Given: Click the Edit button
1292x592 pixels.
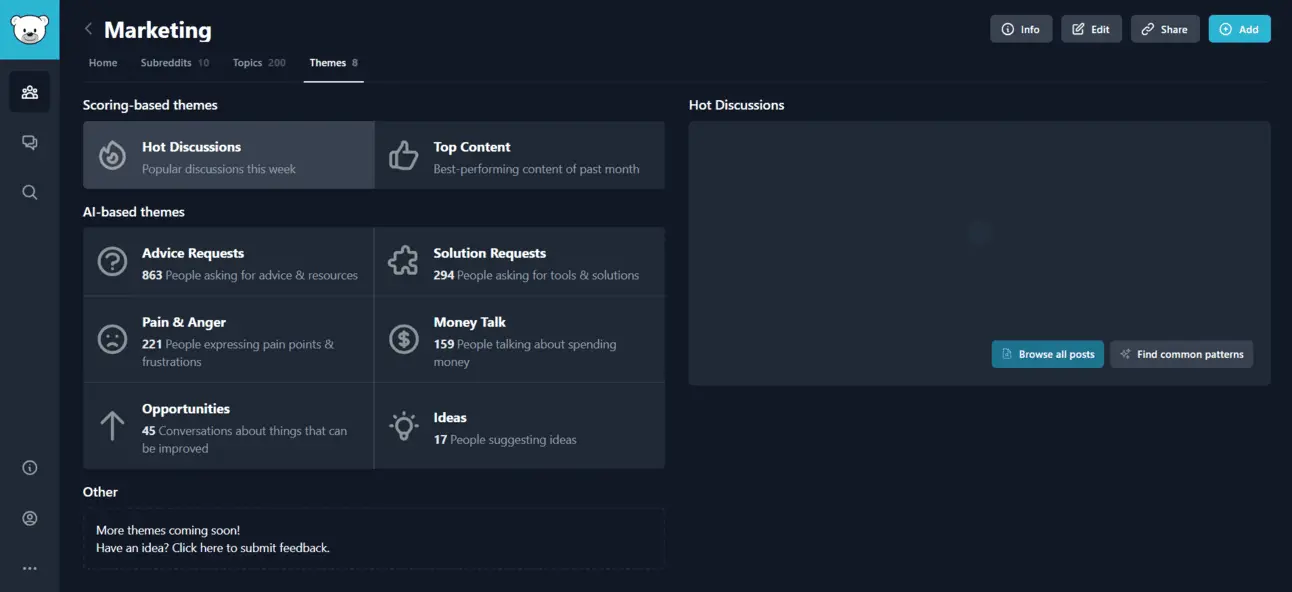Looking at the screenshot, I should pyautogui.click(x=1091, y=29).
